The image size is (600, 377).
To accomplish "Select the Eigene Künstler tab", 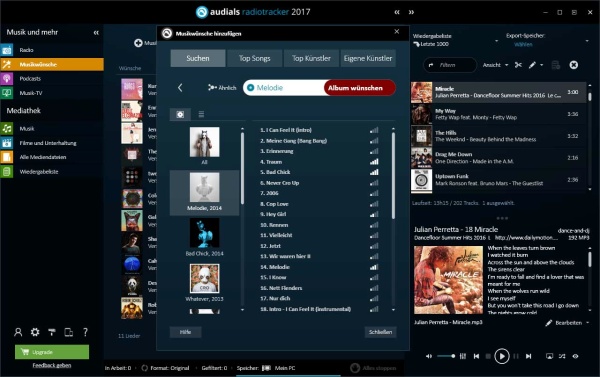I will (368, 58).
